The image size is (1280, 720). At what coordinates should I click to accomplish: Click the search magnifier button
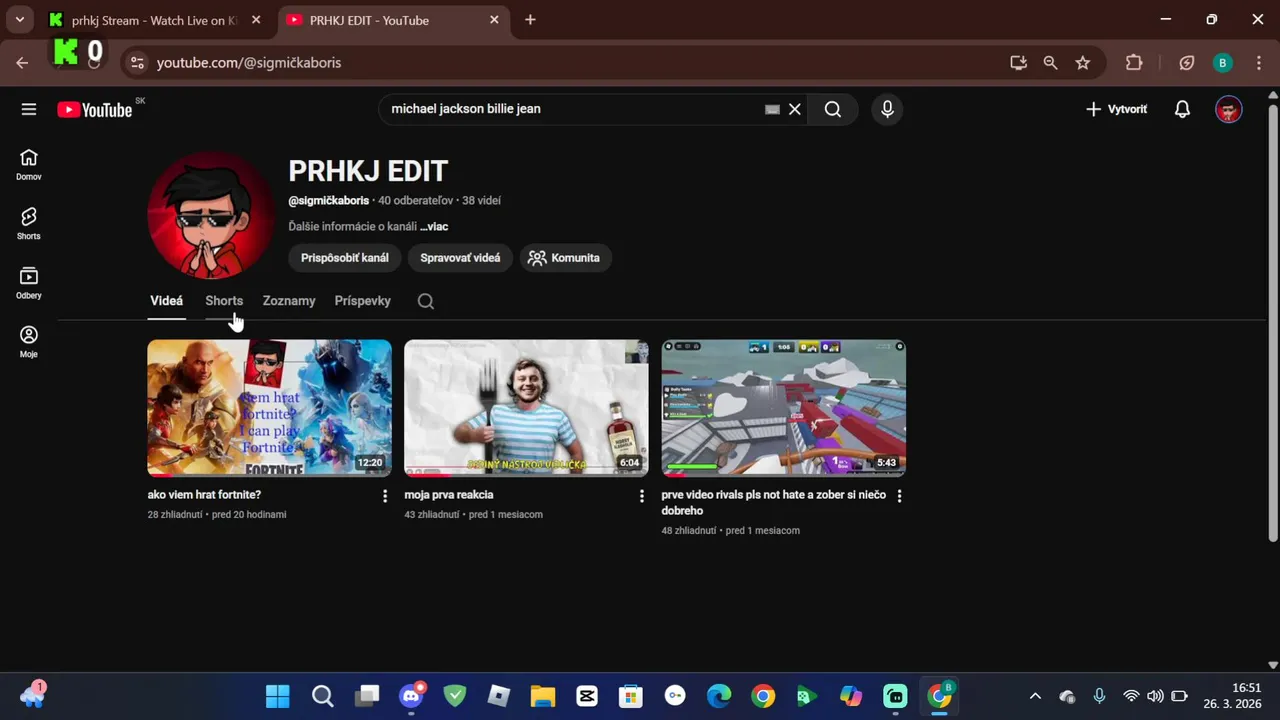833,109
